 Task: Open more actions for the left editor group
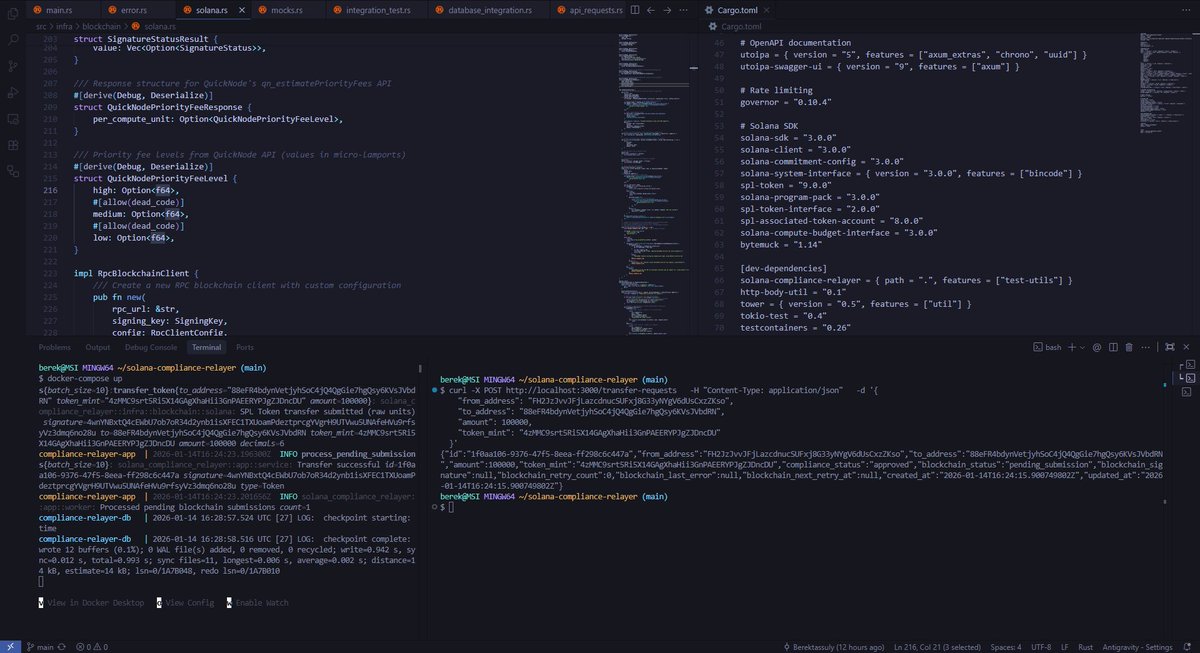pyautogui.click(x=682, y=9)
